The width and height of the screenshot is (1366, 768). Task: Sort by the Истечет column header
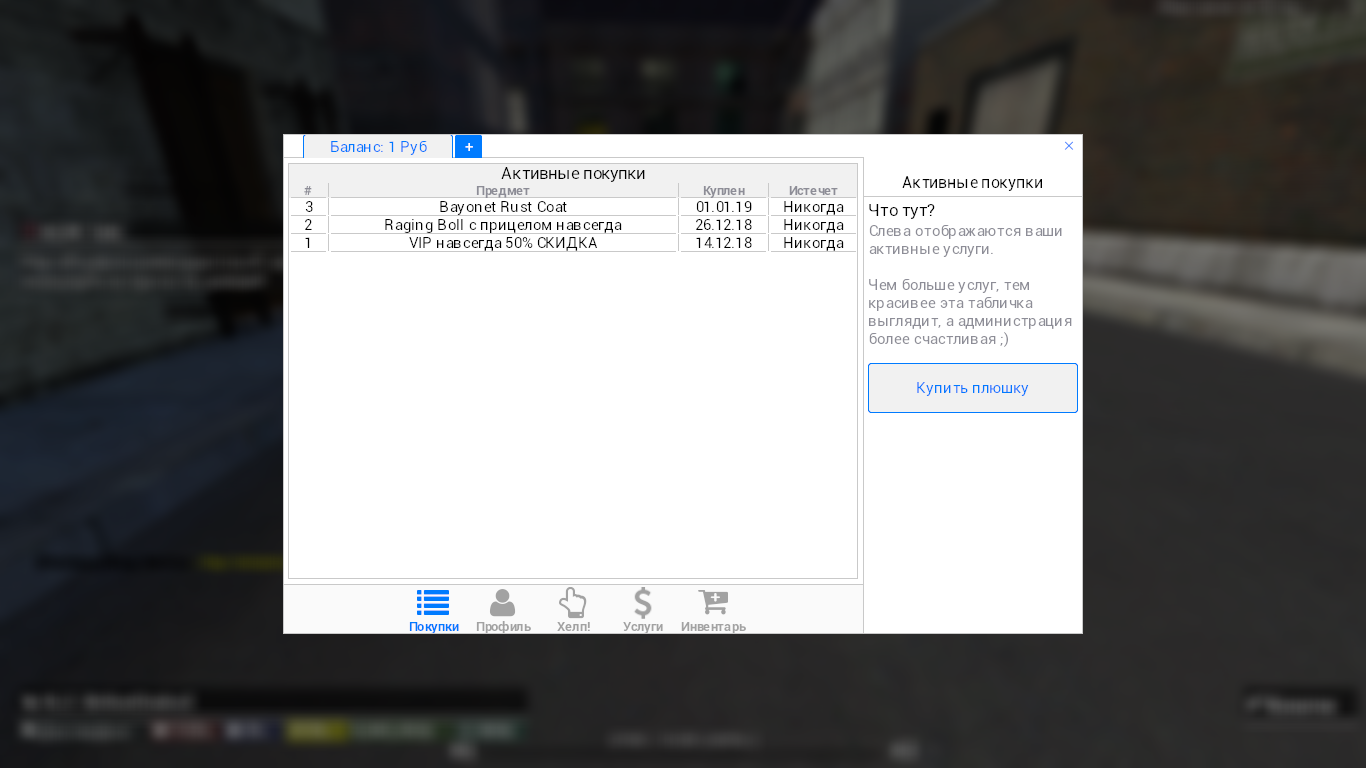click(x=813, y=190)
